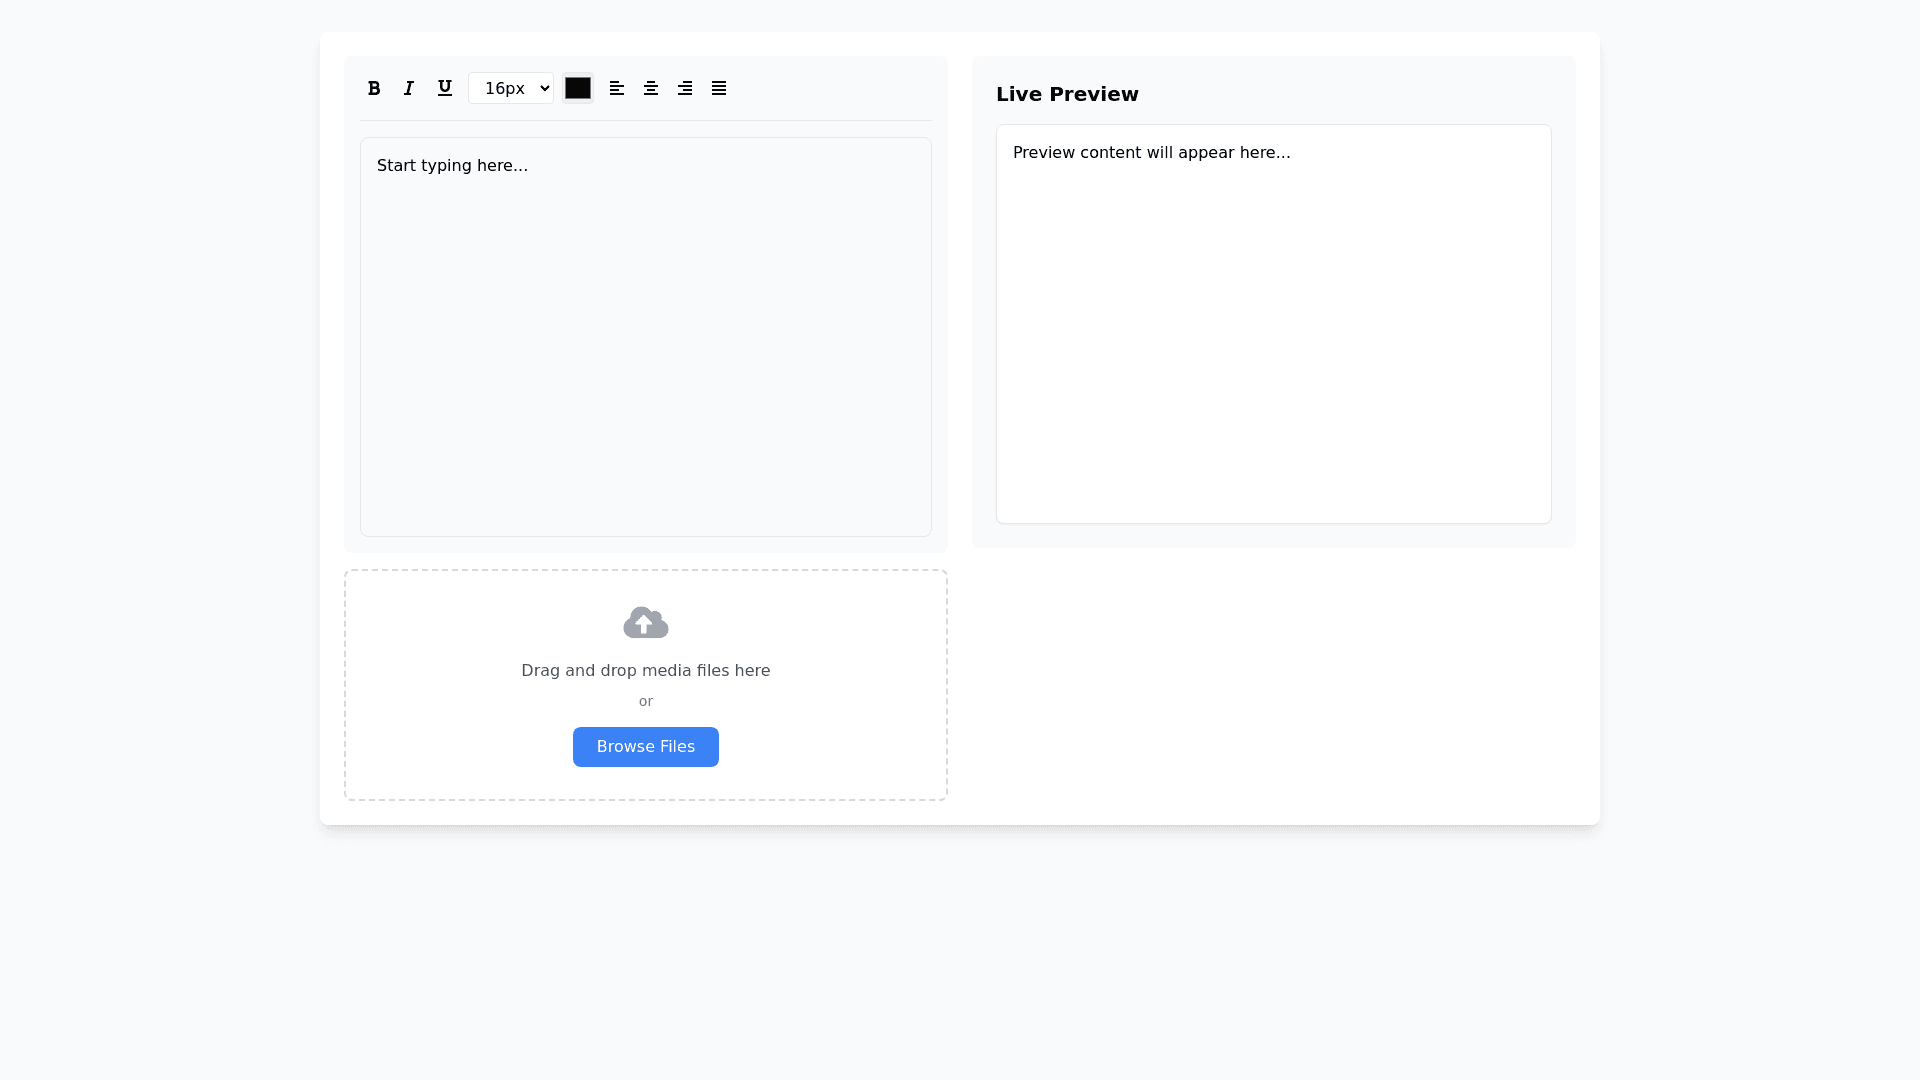Image resolution: width=1920 pixels, height=1080 pixels.
Task: Click the 'or' separator text in upload zone
Action: tap(646, 701)
